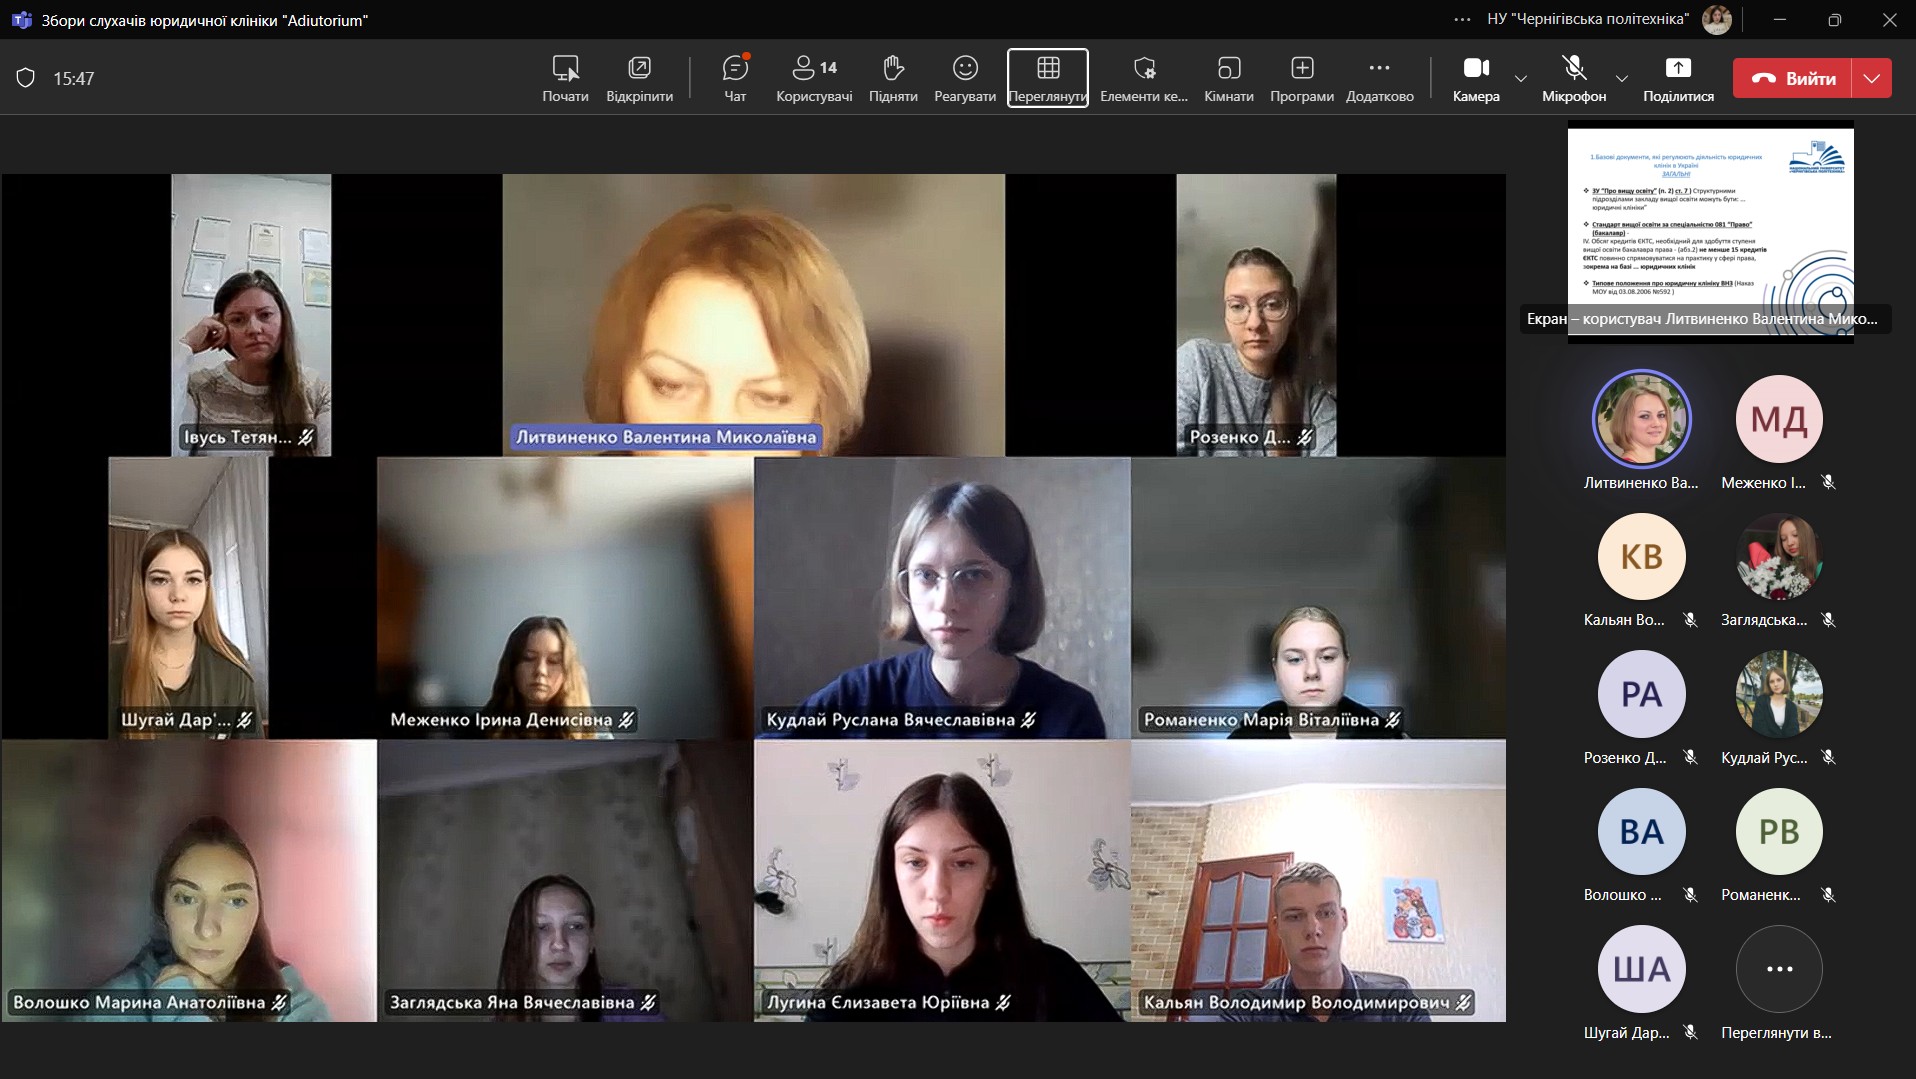The width and height of the screenshot is (1916, 1079).
Task: Expand the Вийти leave options arrow
Action: [x=1872, y=78]
